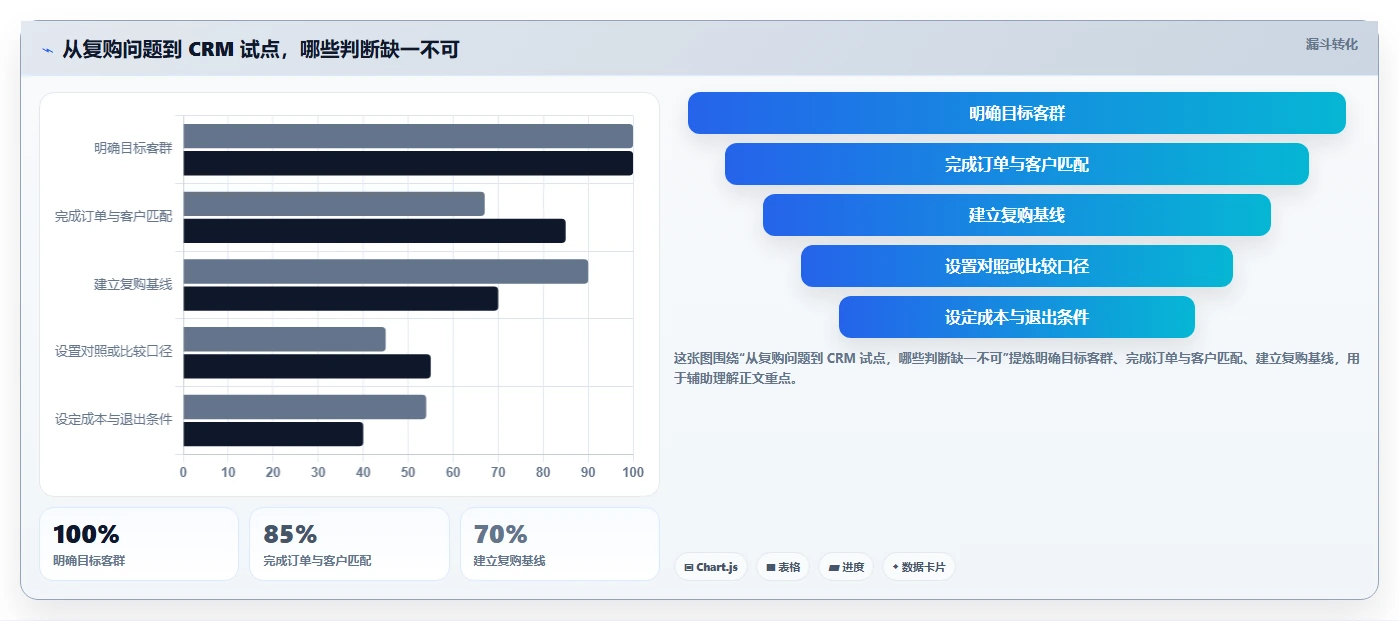The image size is (1399, 621).
Task: Click the chart axis label 明确目标客群
Action: (133, 149)
